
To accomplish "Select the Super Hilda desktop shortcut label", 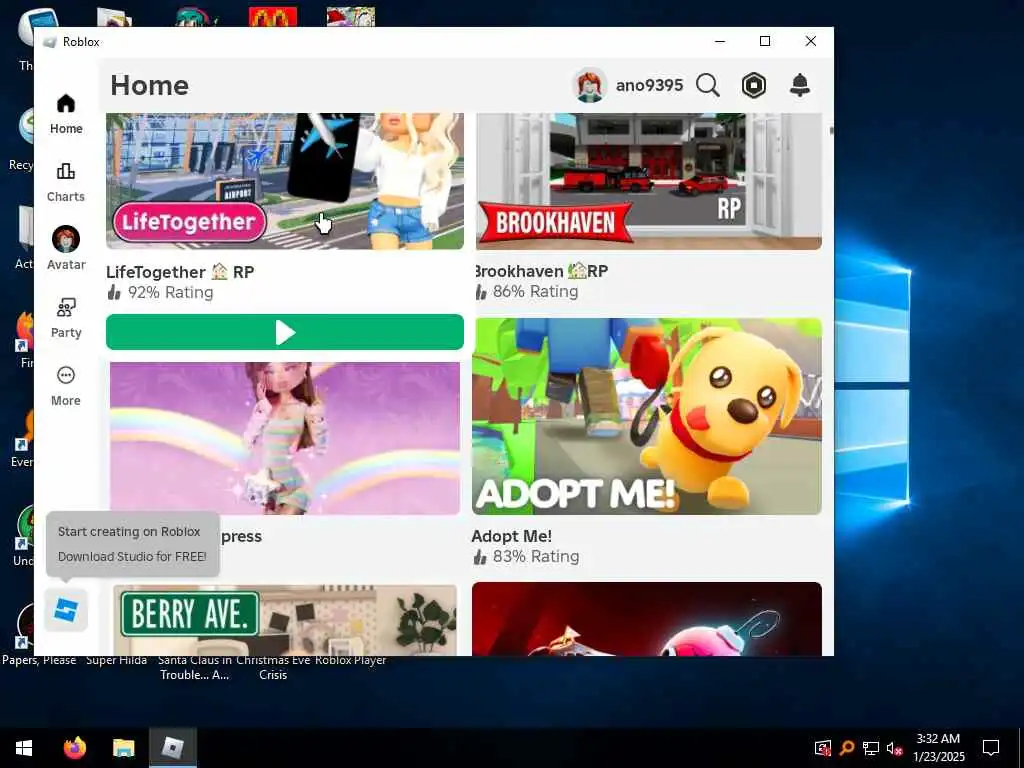I will [x=116, y=660].
